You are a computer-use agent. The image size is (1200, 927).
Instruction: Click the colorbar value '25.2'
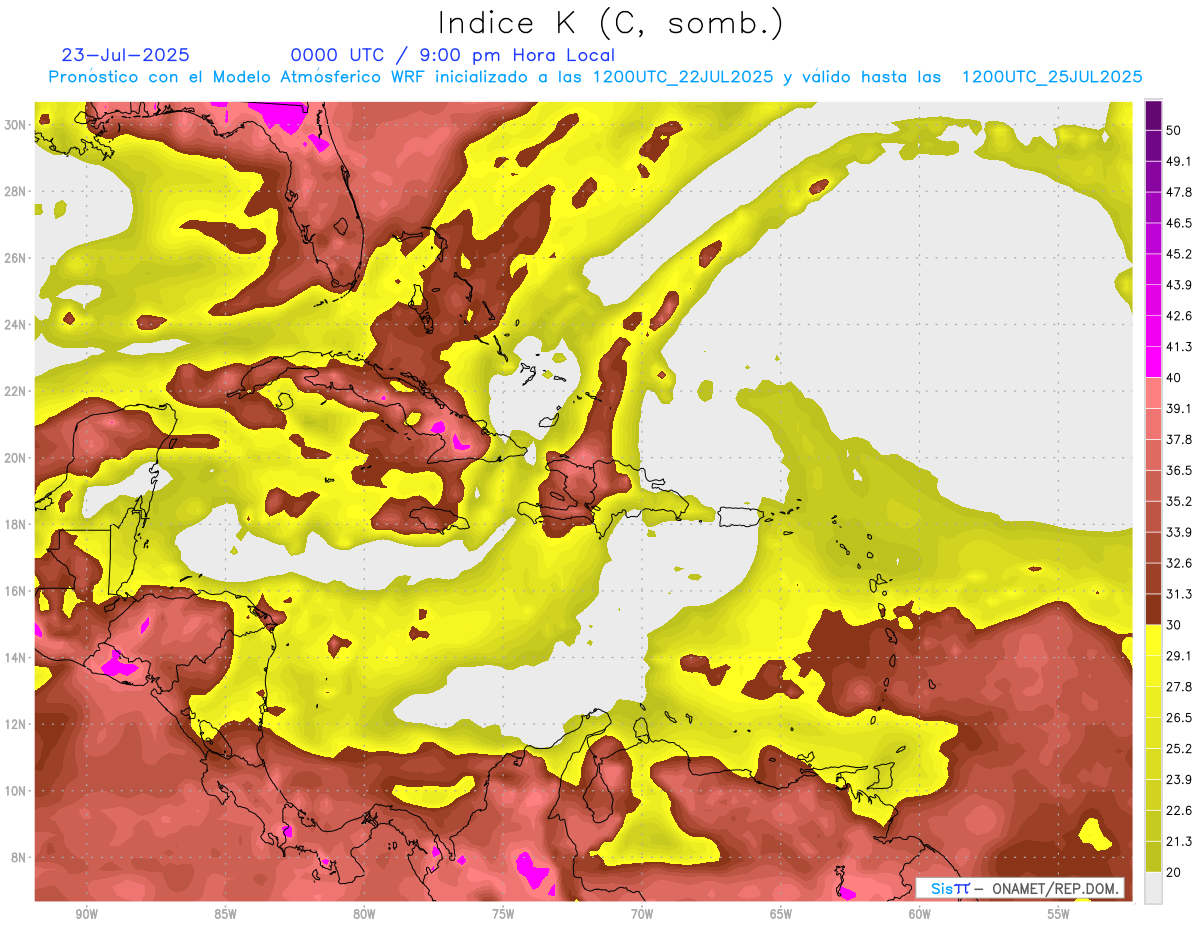[1178, 749]
